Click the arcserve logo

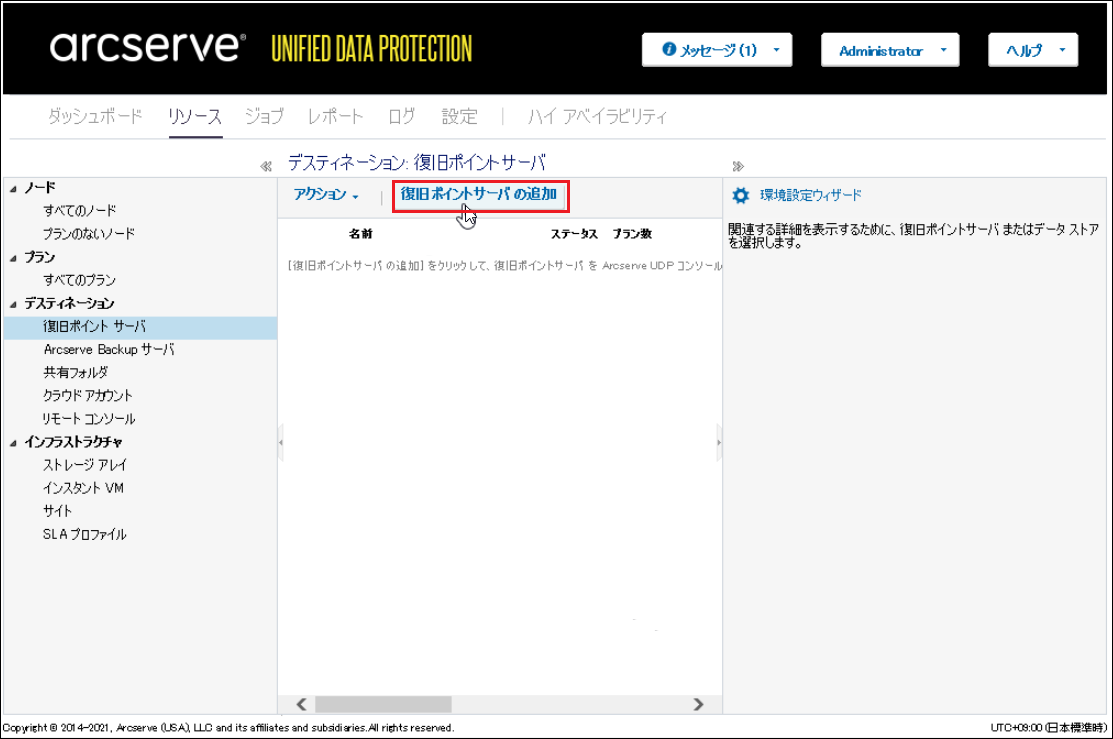coord(147,46)
